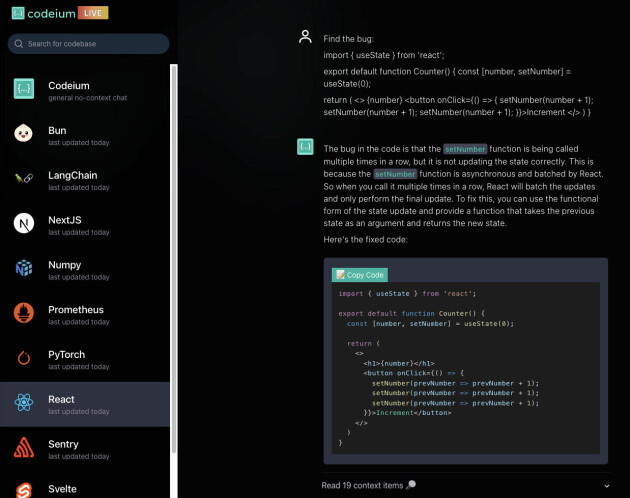Click the 'const [number, setNumber]' code line

point(430,324)
